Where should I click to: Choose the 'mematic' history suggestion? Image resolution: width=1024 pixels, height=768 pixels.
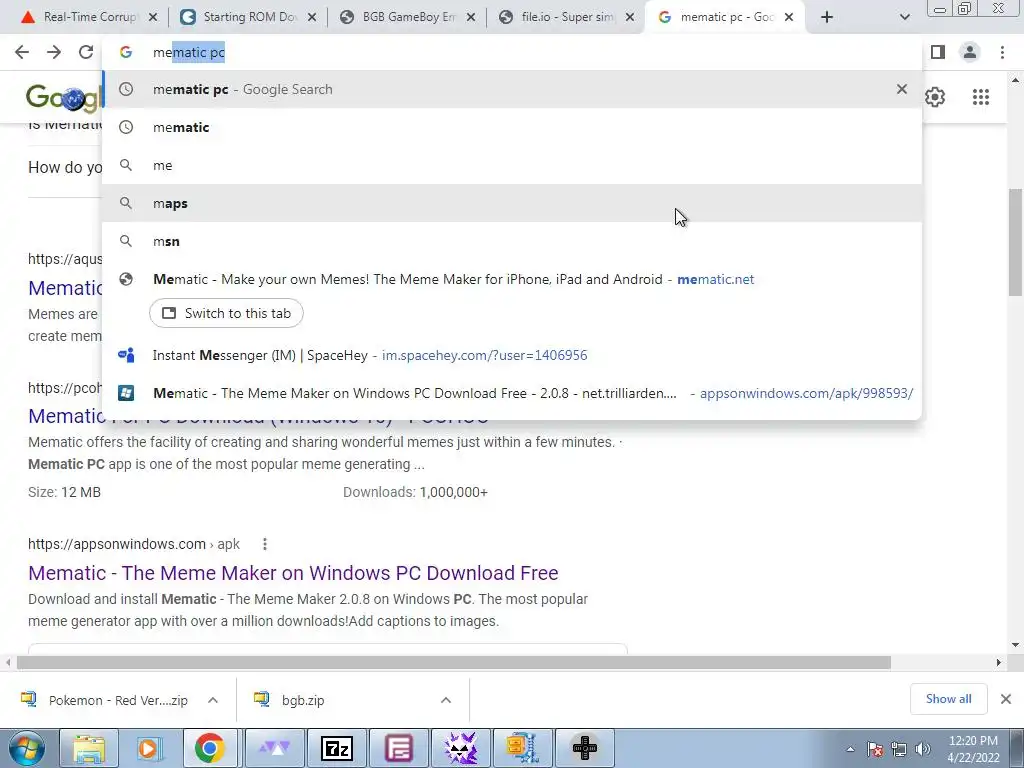(512, 127)
